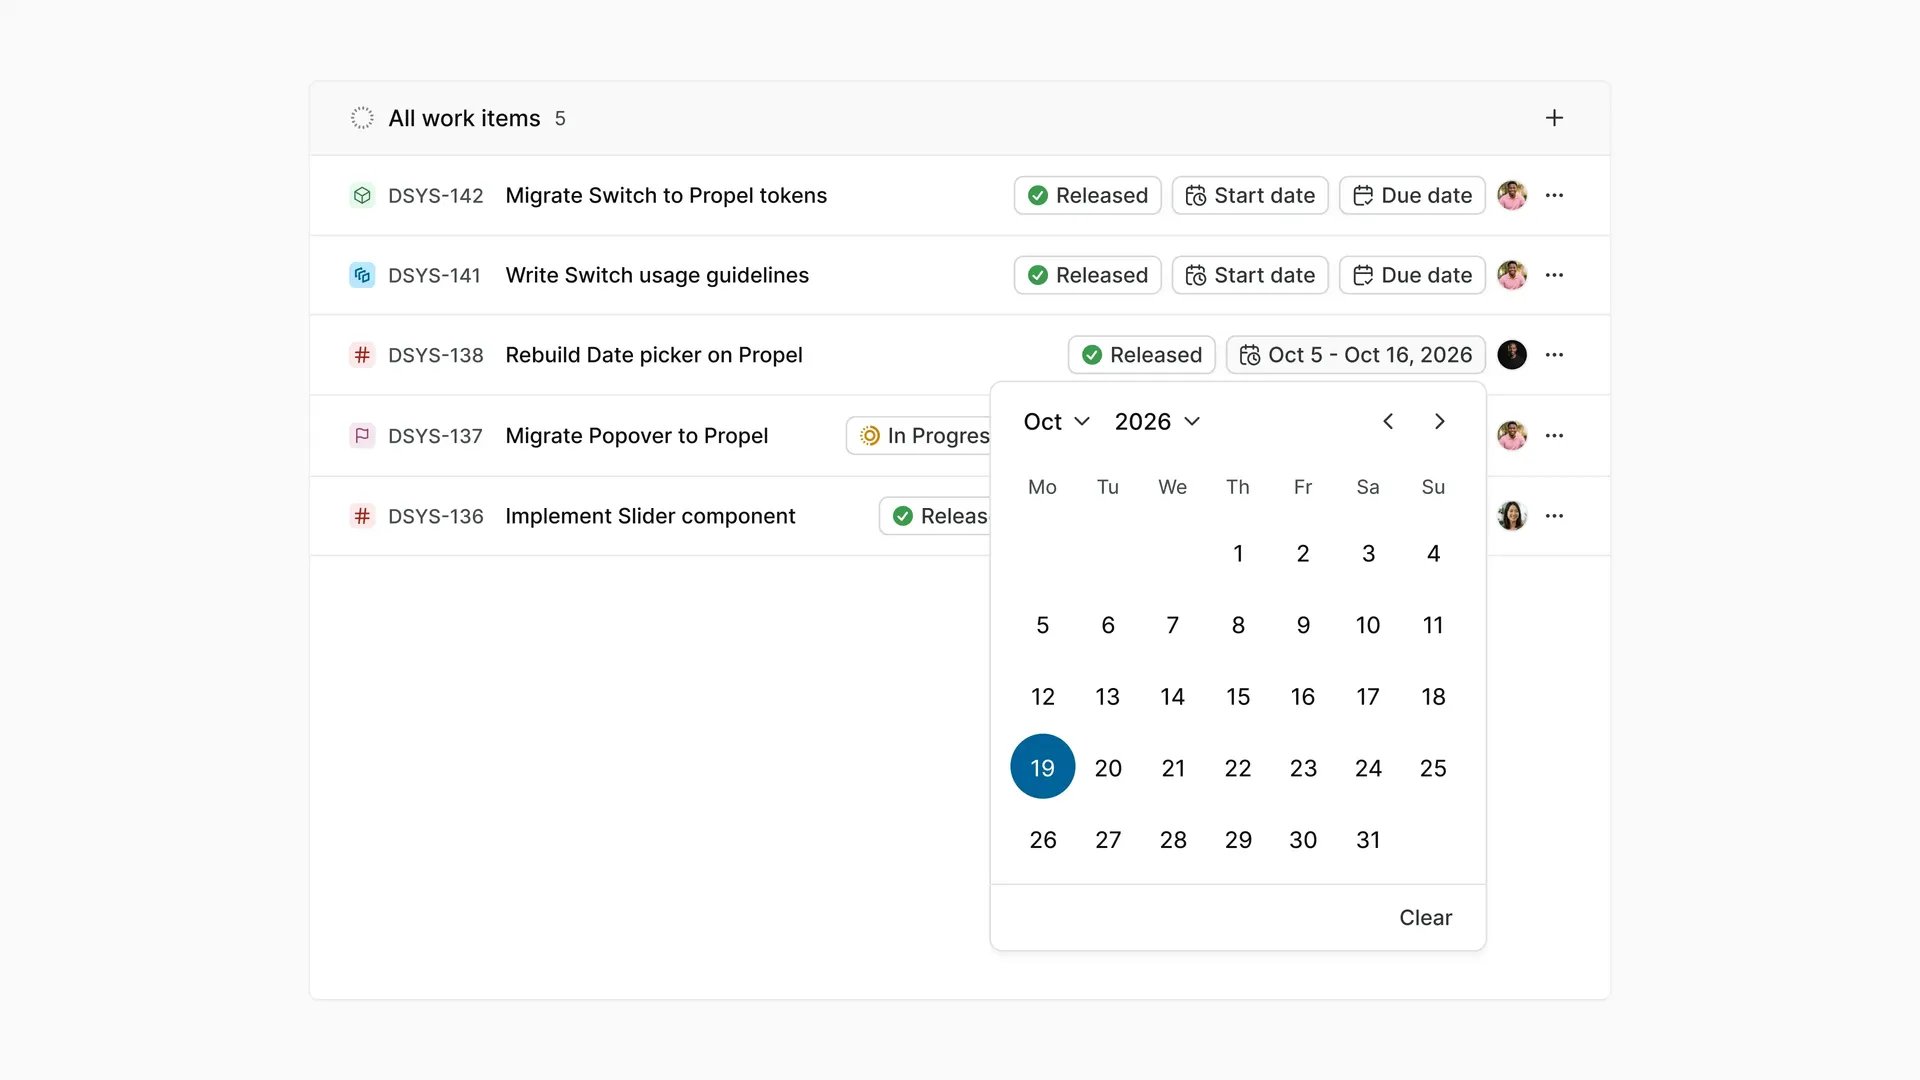Screen dimensions: 1920x1080
Task: Click the DSYS-142 identifier
Action: 435,196
